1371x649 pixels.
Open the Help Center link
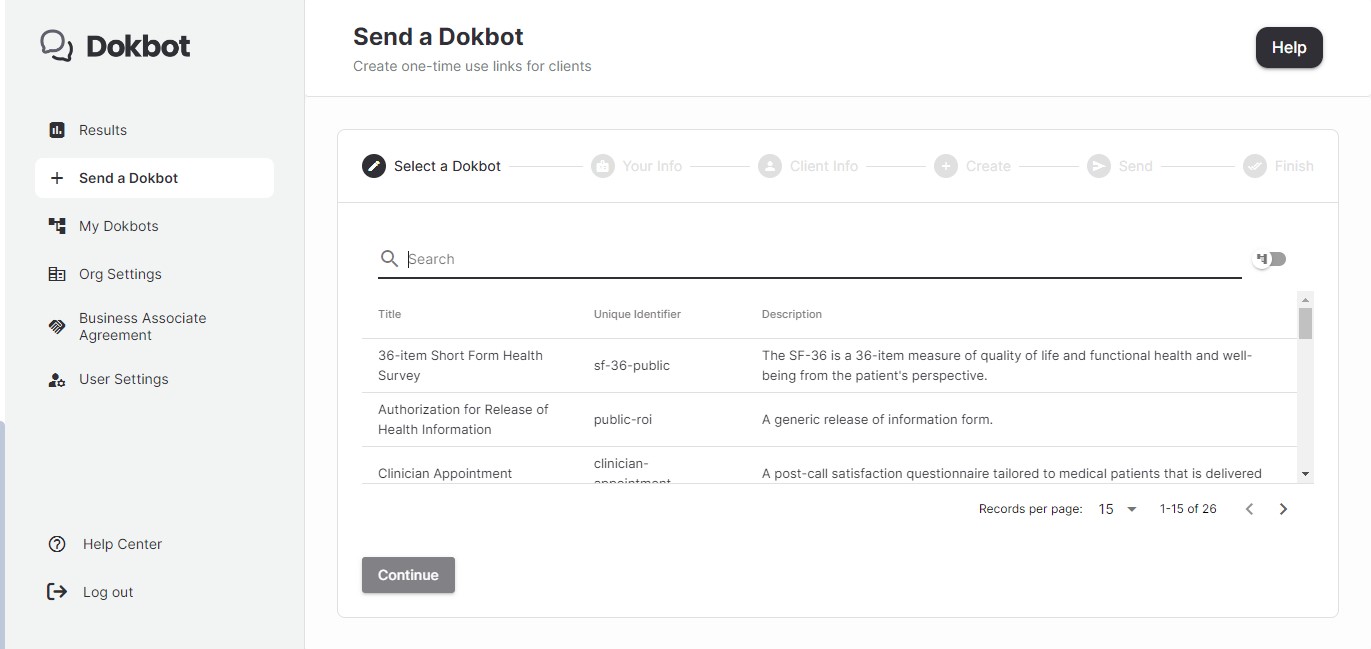(x=122, y=544)
